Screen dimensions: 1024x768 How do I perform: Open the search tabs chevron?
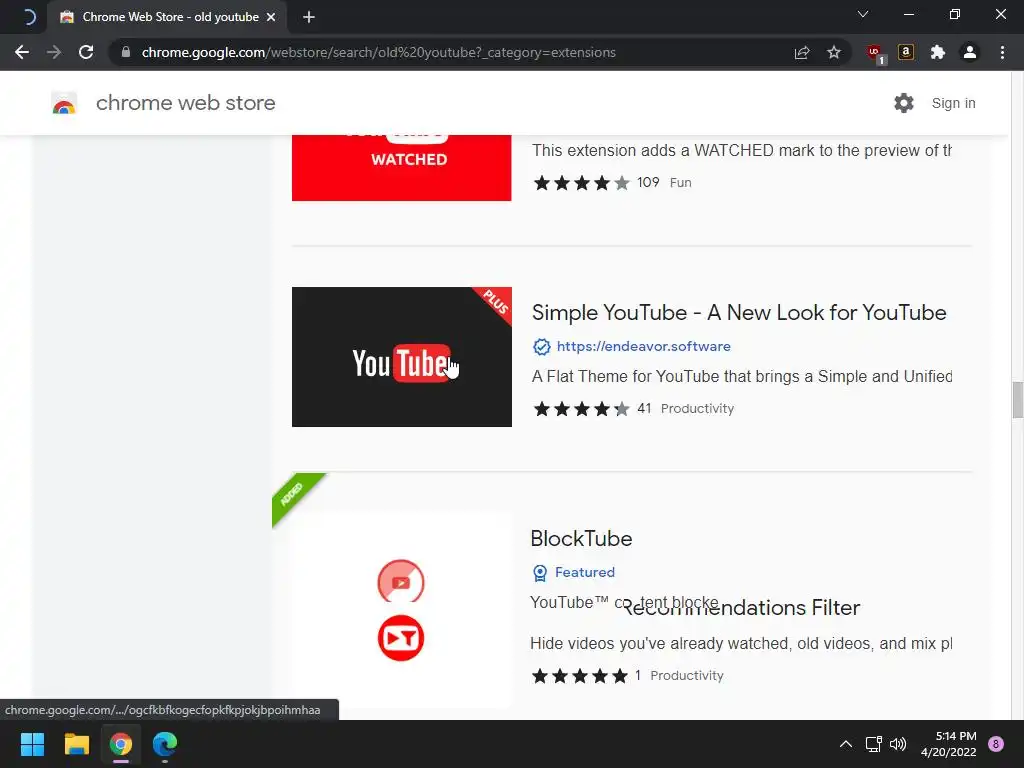coord(863,14)
